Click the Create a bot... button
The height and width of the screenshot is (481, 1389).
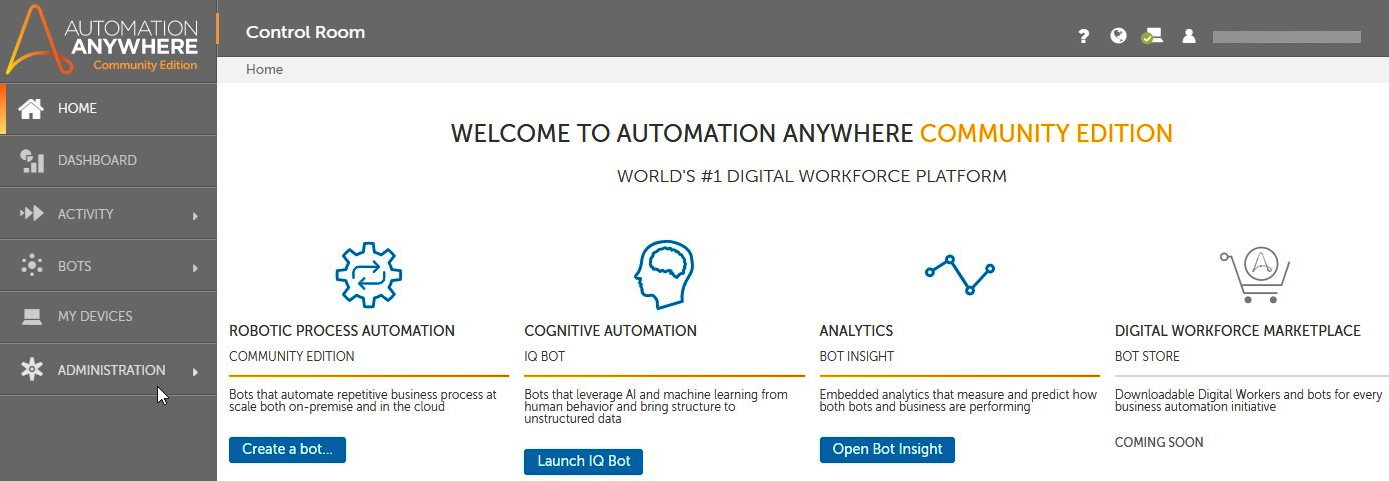click(288, 449)
